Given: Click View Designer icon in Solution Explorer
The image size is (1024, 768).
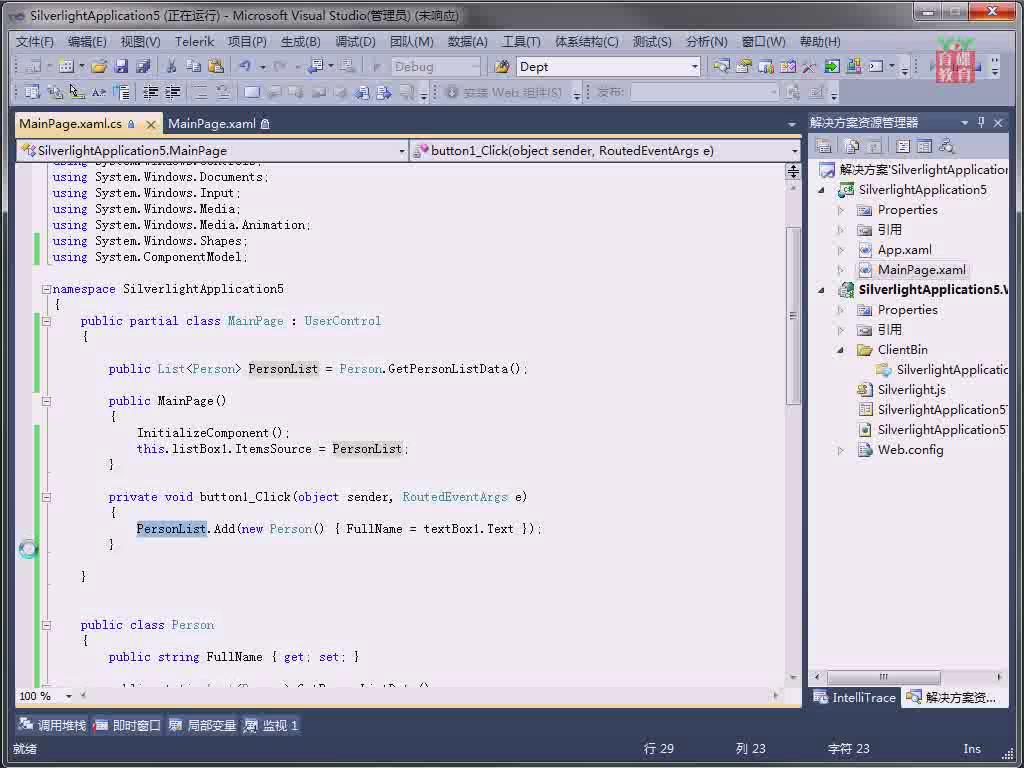Looking at the screenshot, I should [x=925, y=146].
